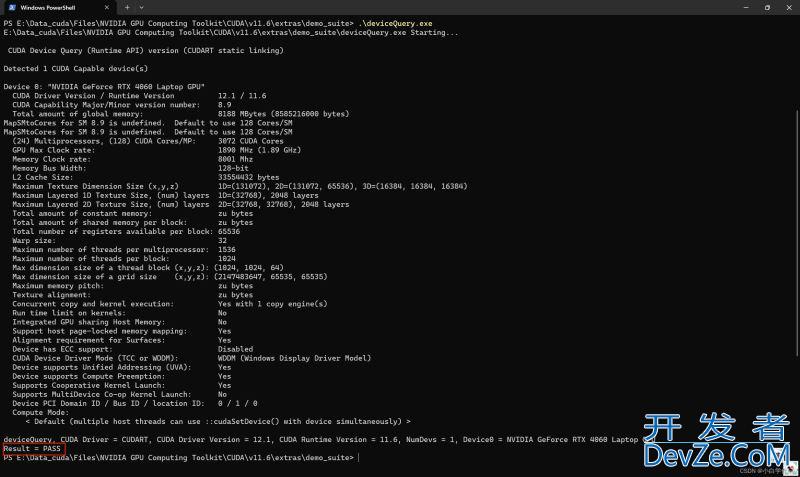
Task: Click the 'Maximum memory pitch' line
Action: pyautogui.click(x=133, y=286)
